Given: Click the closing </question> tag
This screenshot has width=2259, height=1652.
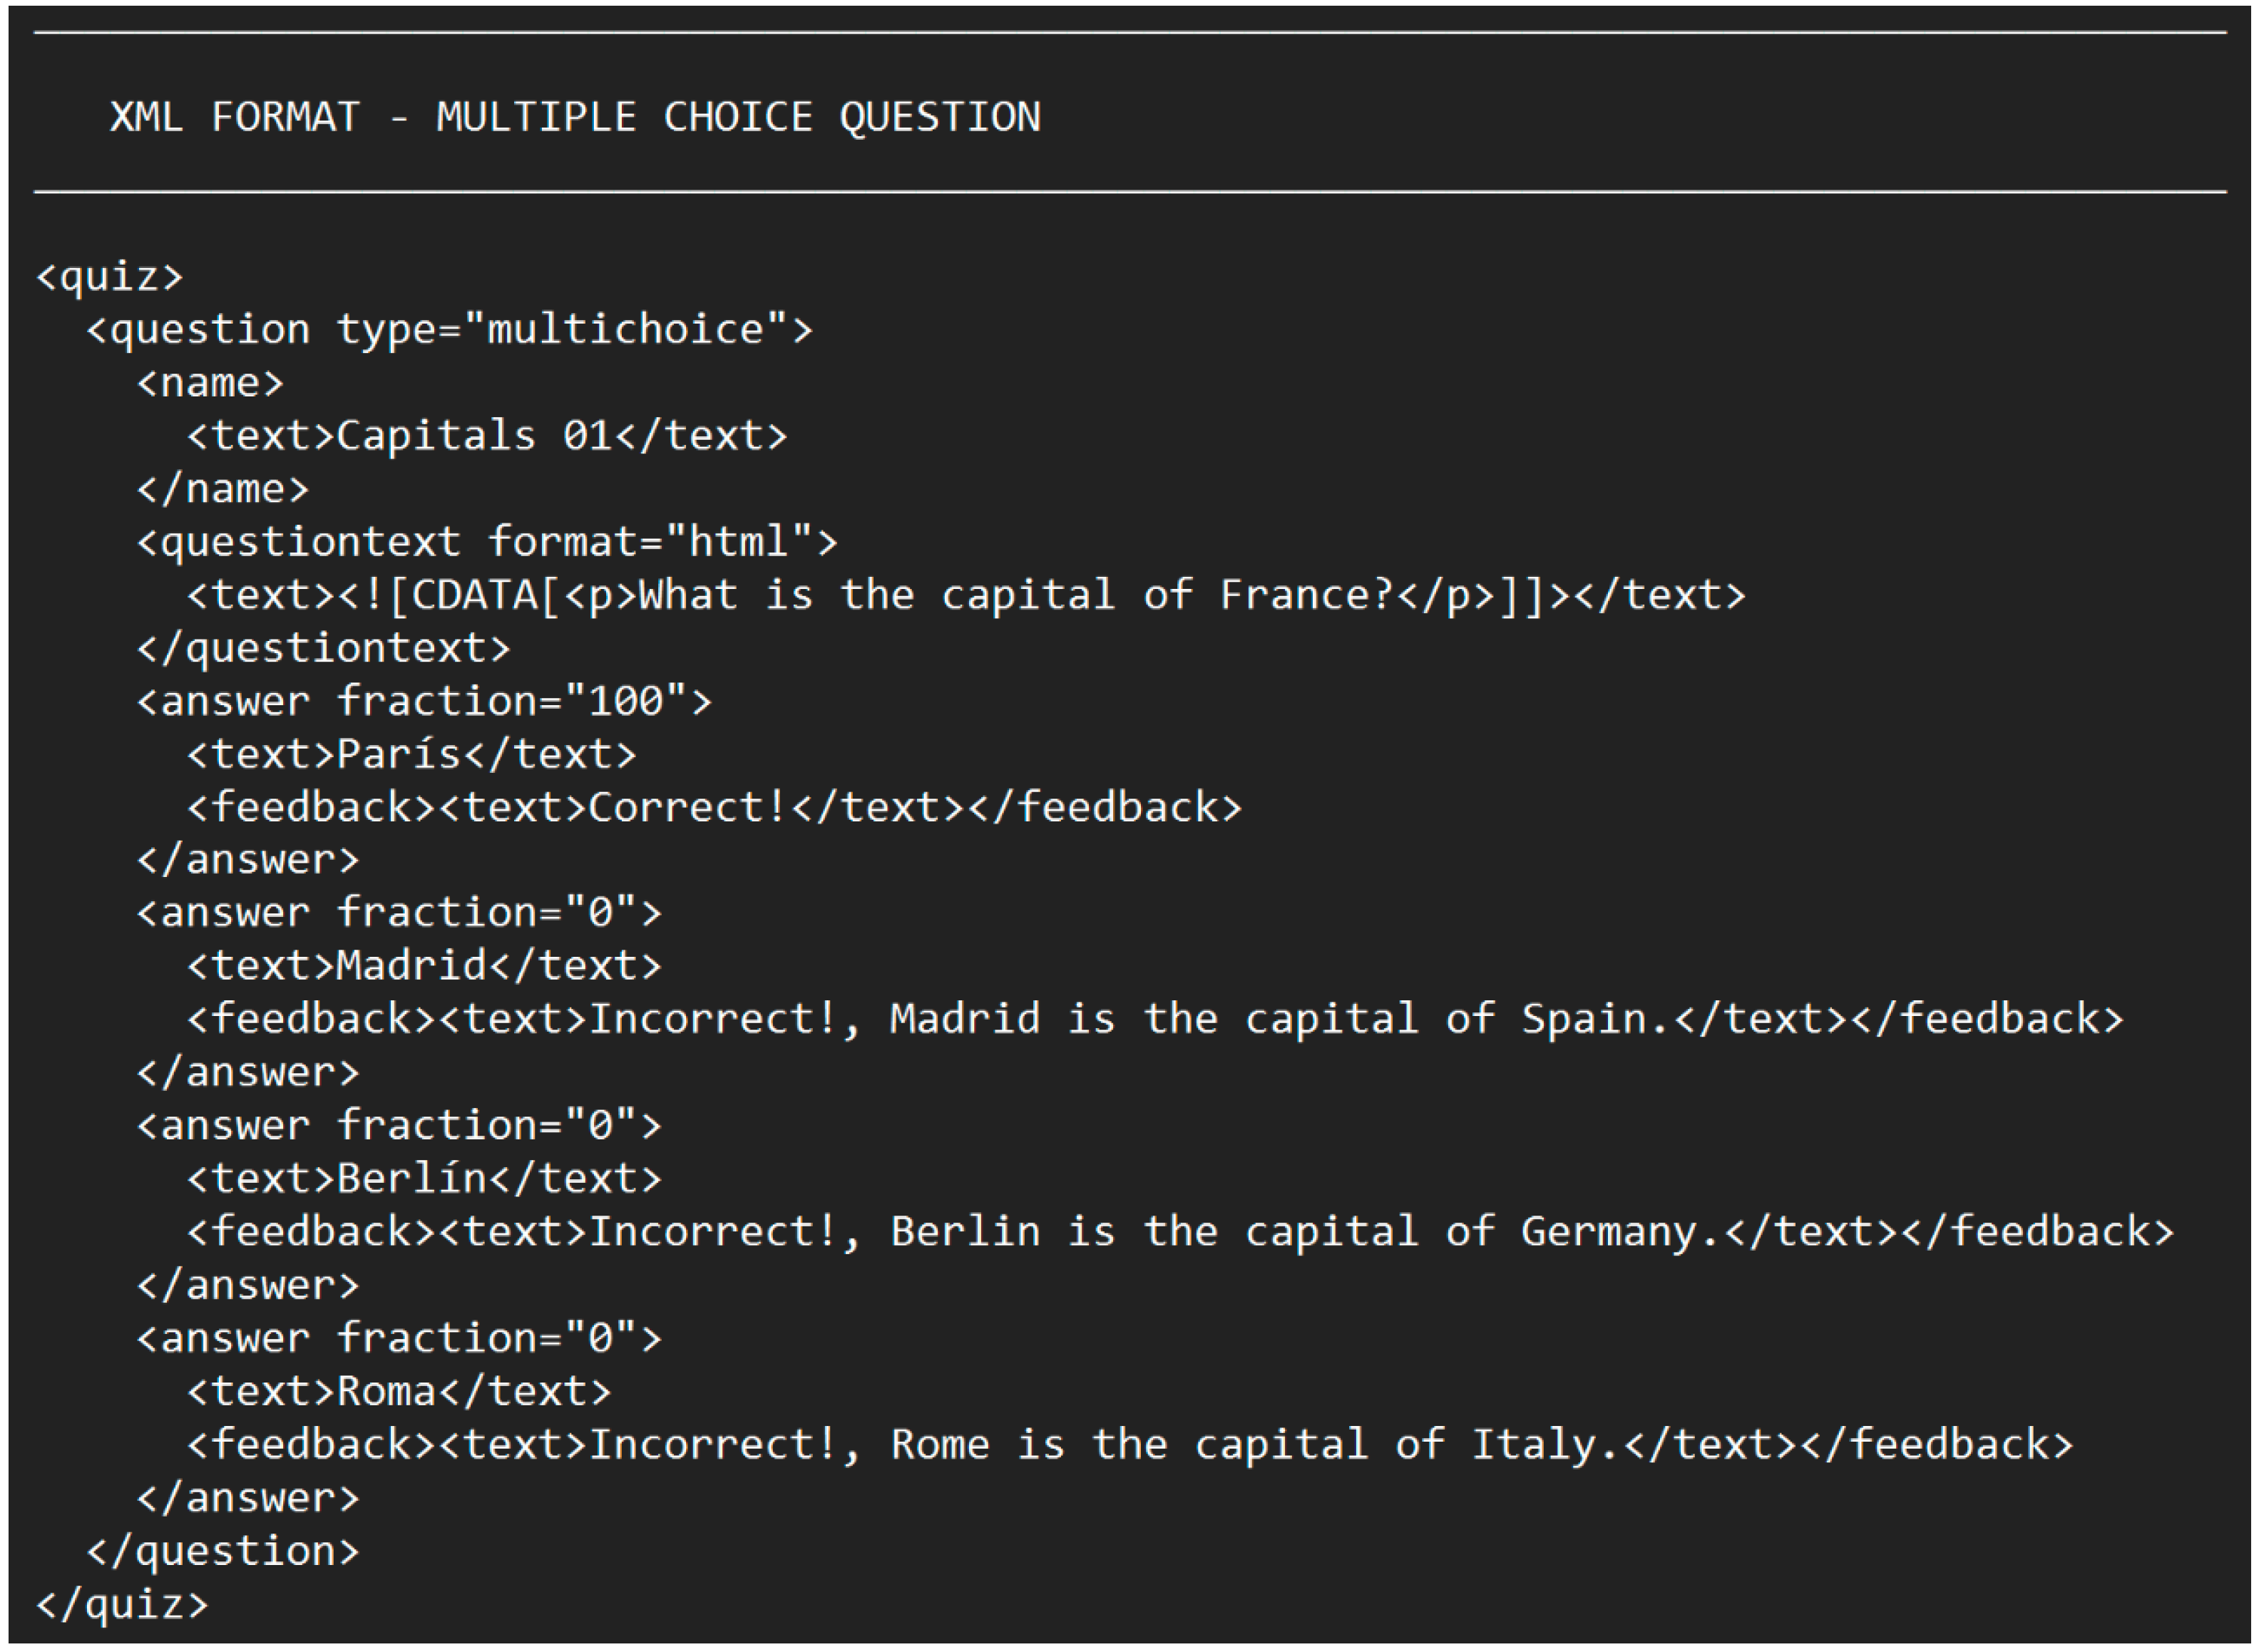Looking at the screenshot, I should point(223,1551).
